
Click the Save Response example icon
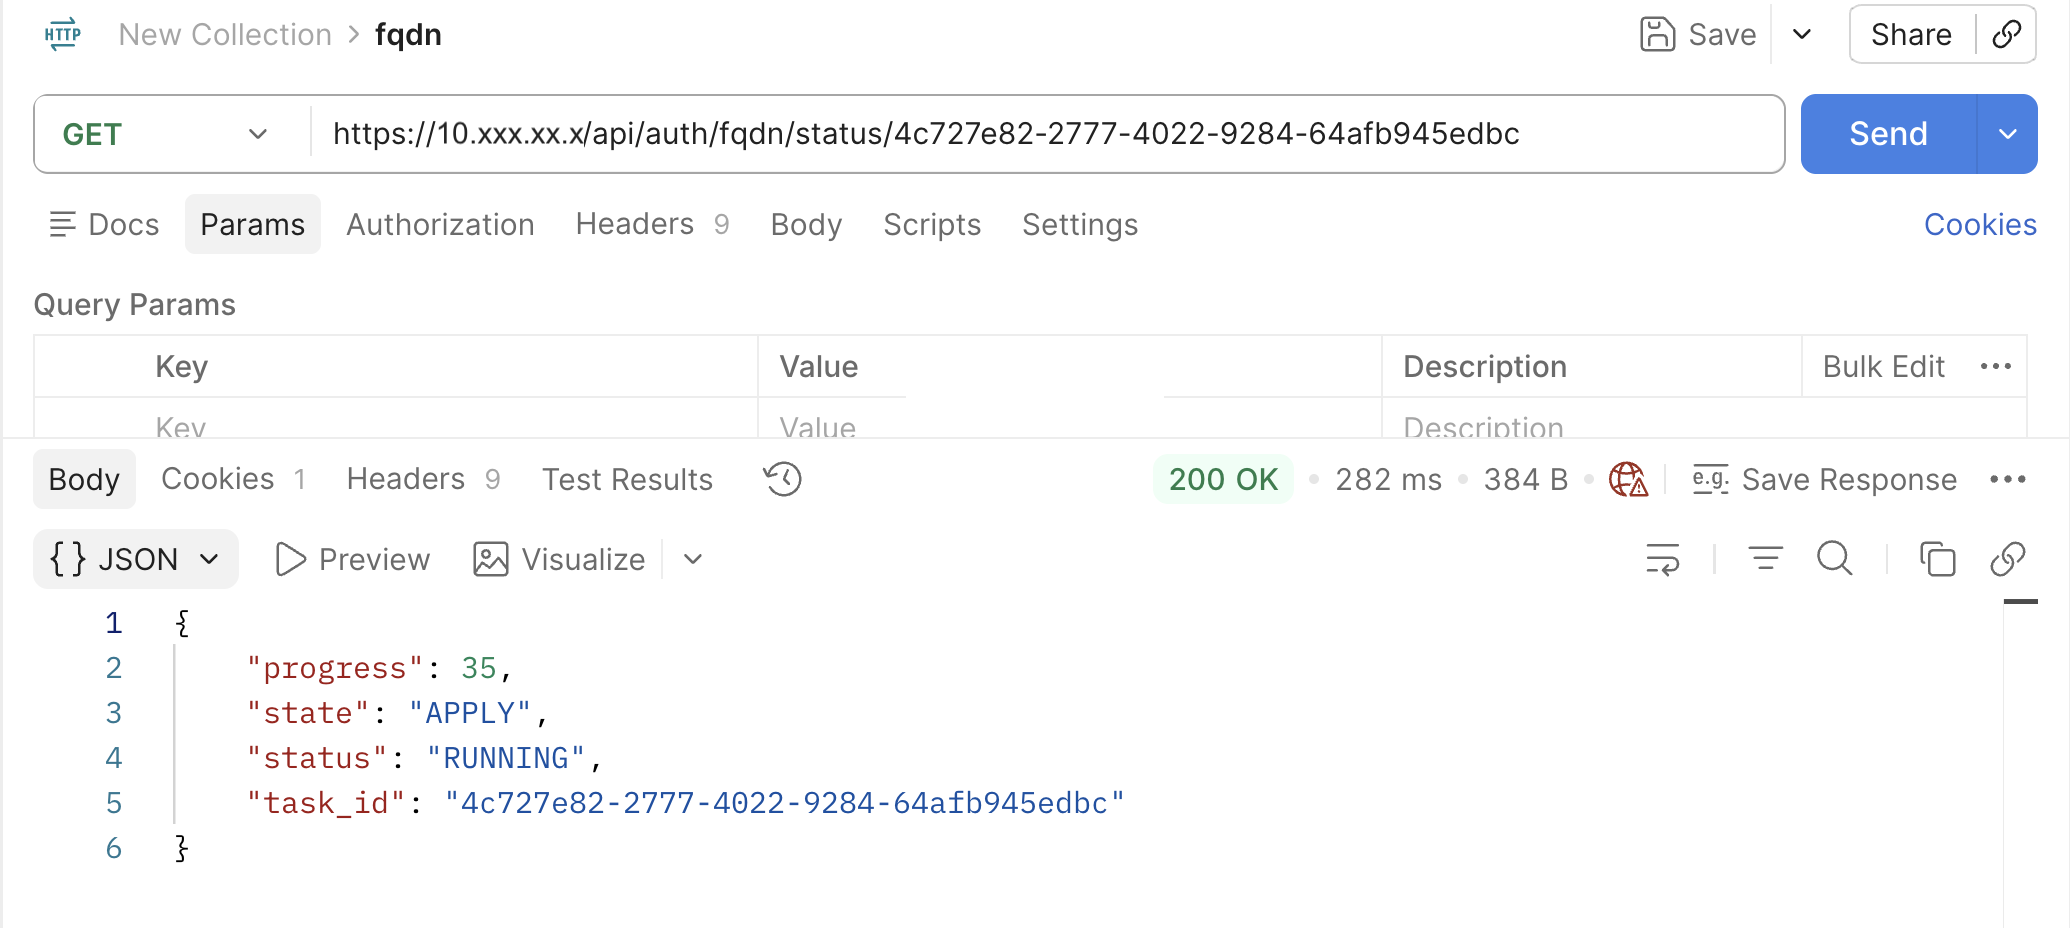click(x=1710, y=479)
